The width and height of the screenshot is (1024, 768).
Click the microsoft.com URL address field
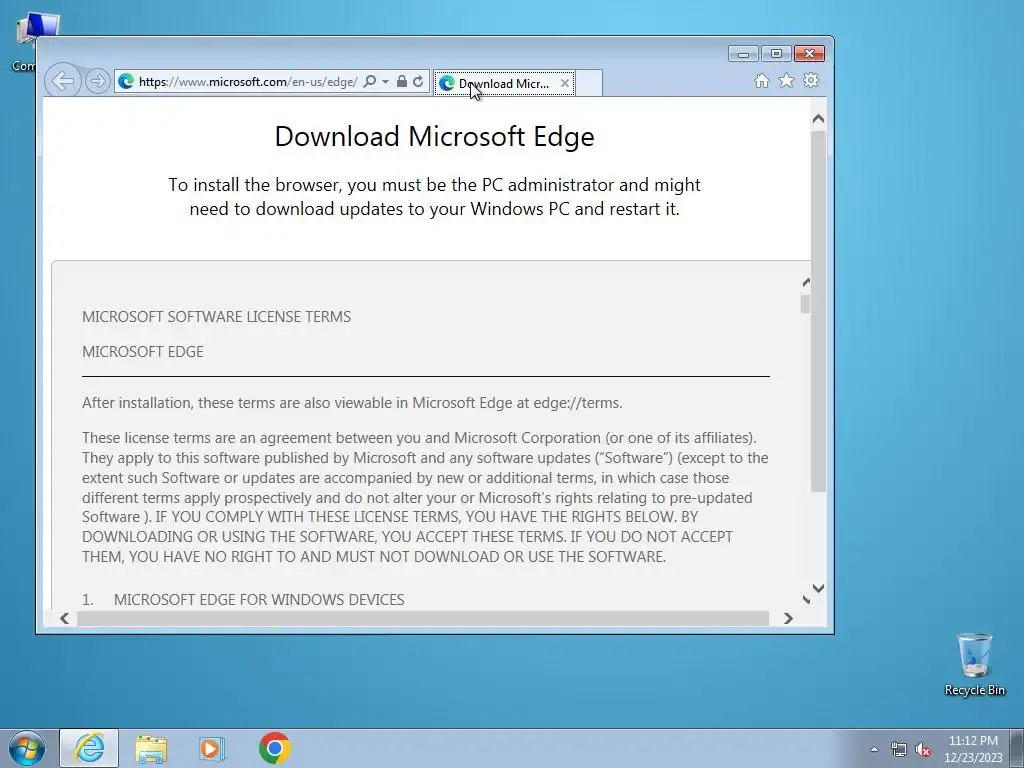coord(248,82)
